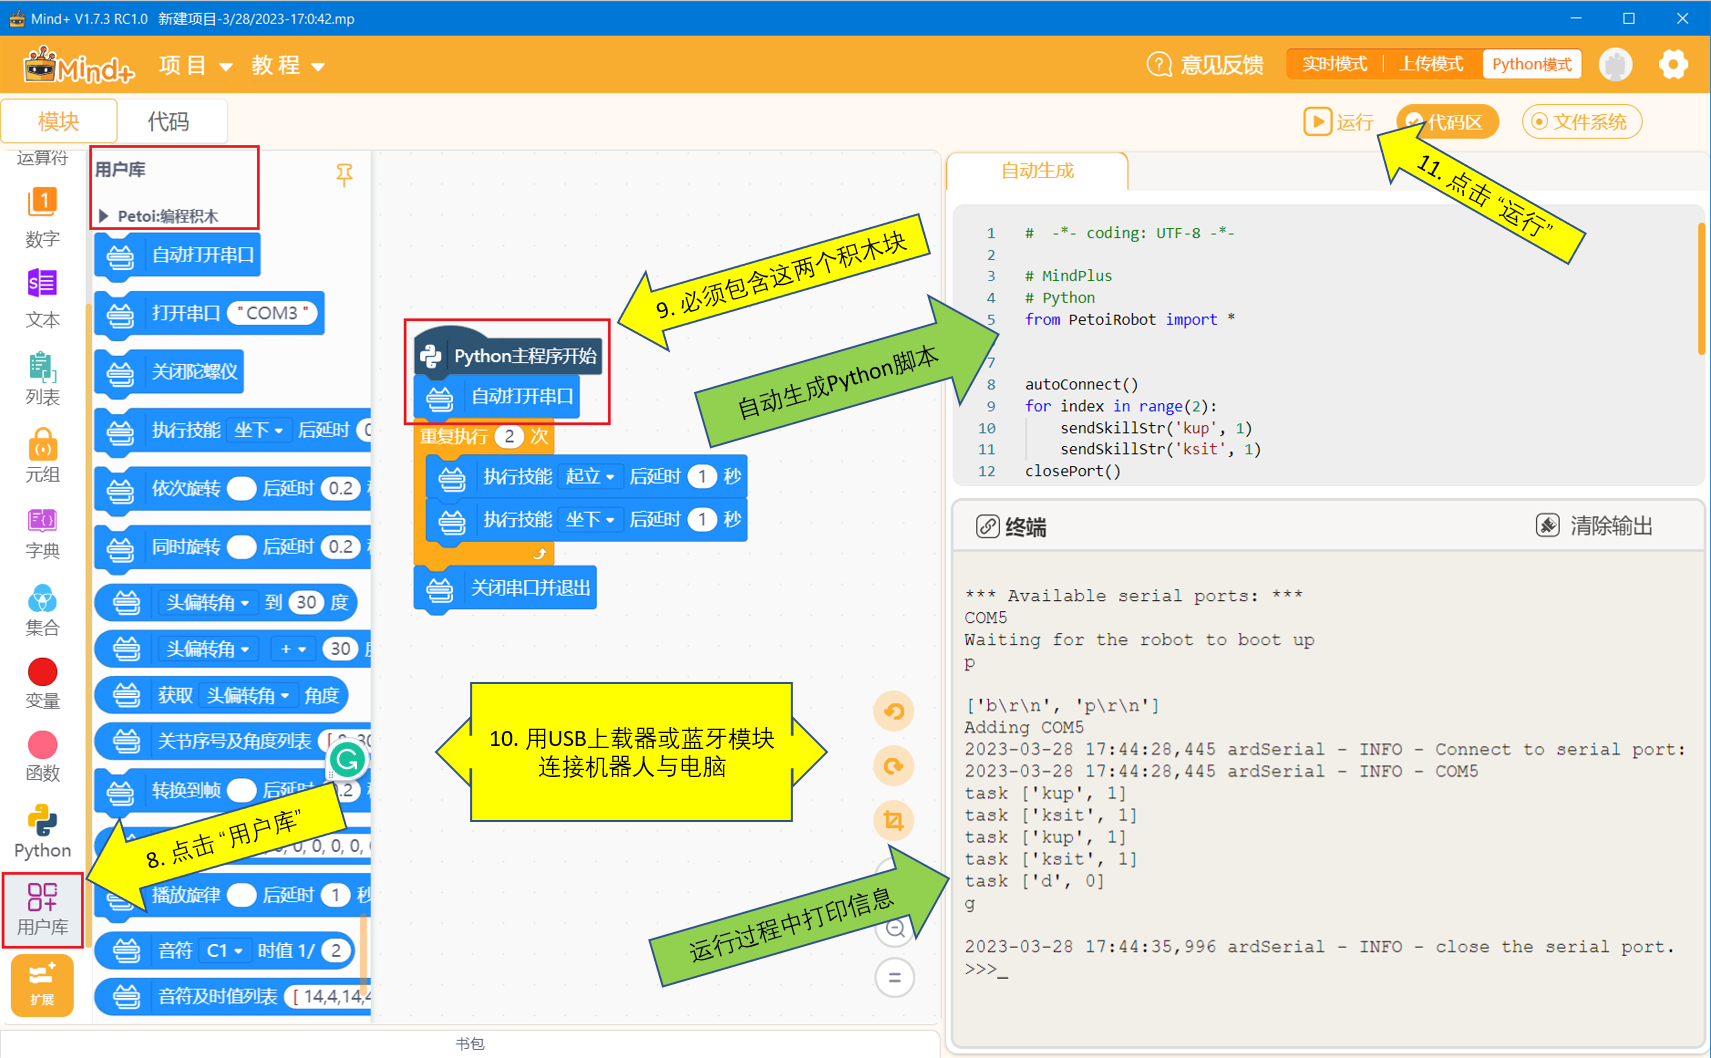Click the Mind+ logo
Image resolution: width=1711 pixels, height=1058 pixels.
(x=79, y=65)
